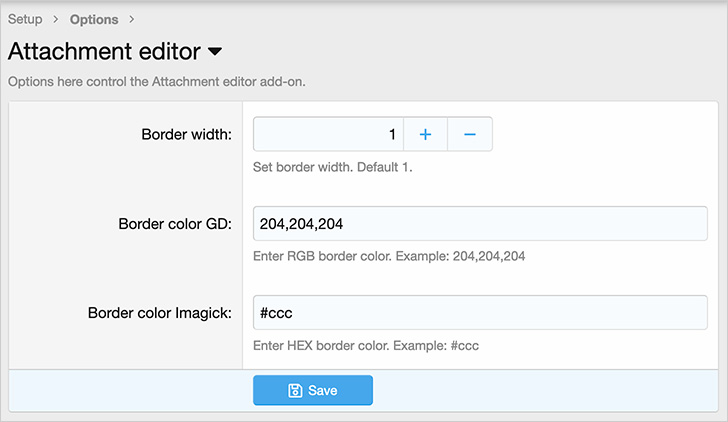Go to the Options breadcrumb link
728x422 pixels.
tap(94, 20)
